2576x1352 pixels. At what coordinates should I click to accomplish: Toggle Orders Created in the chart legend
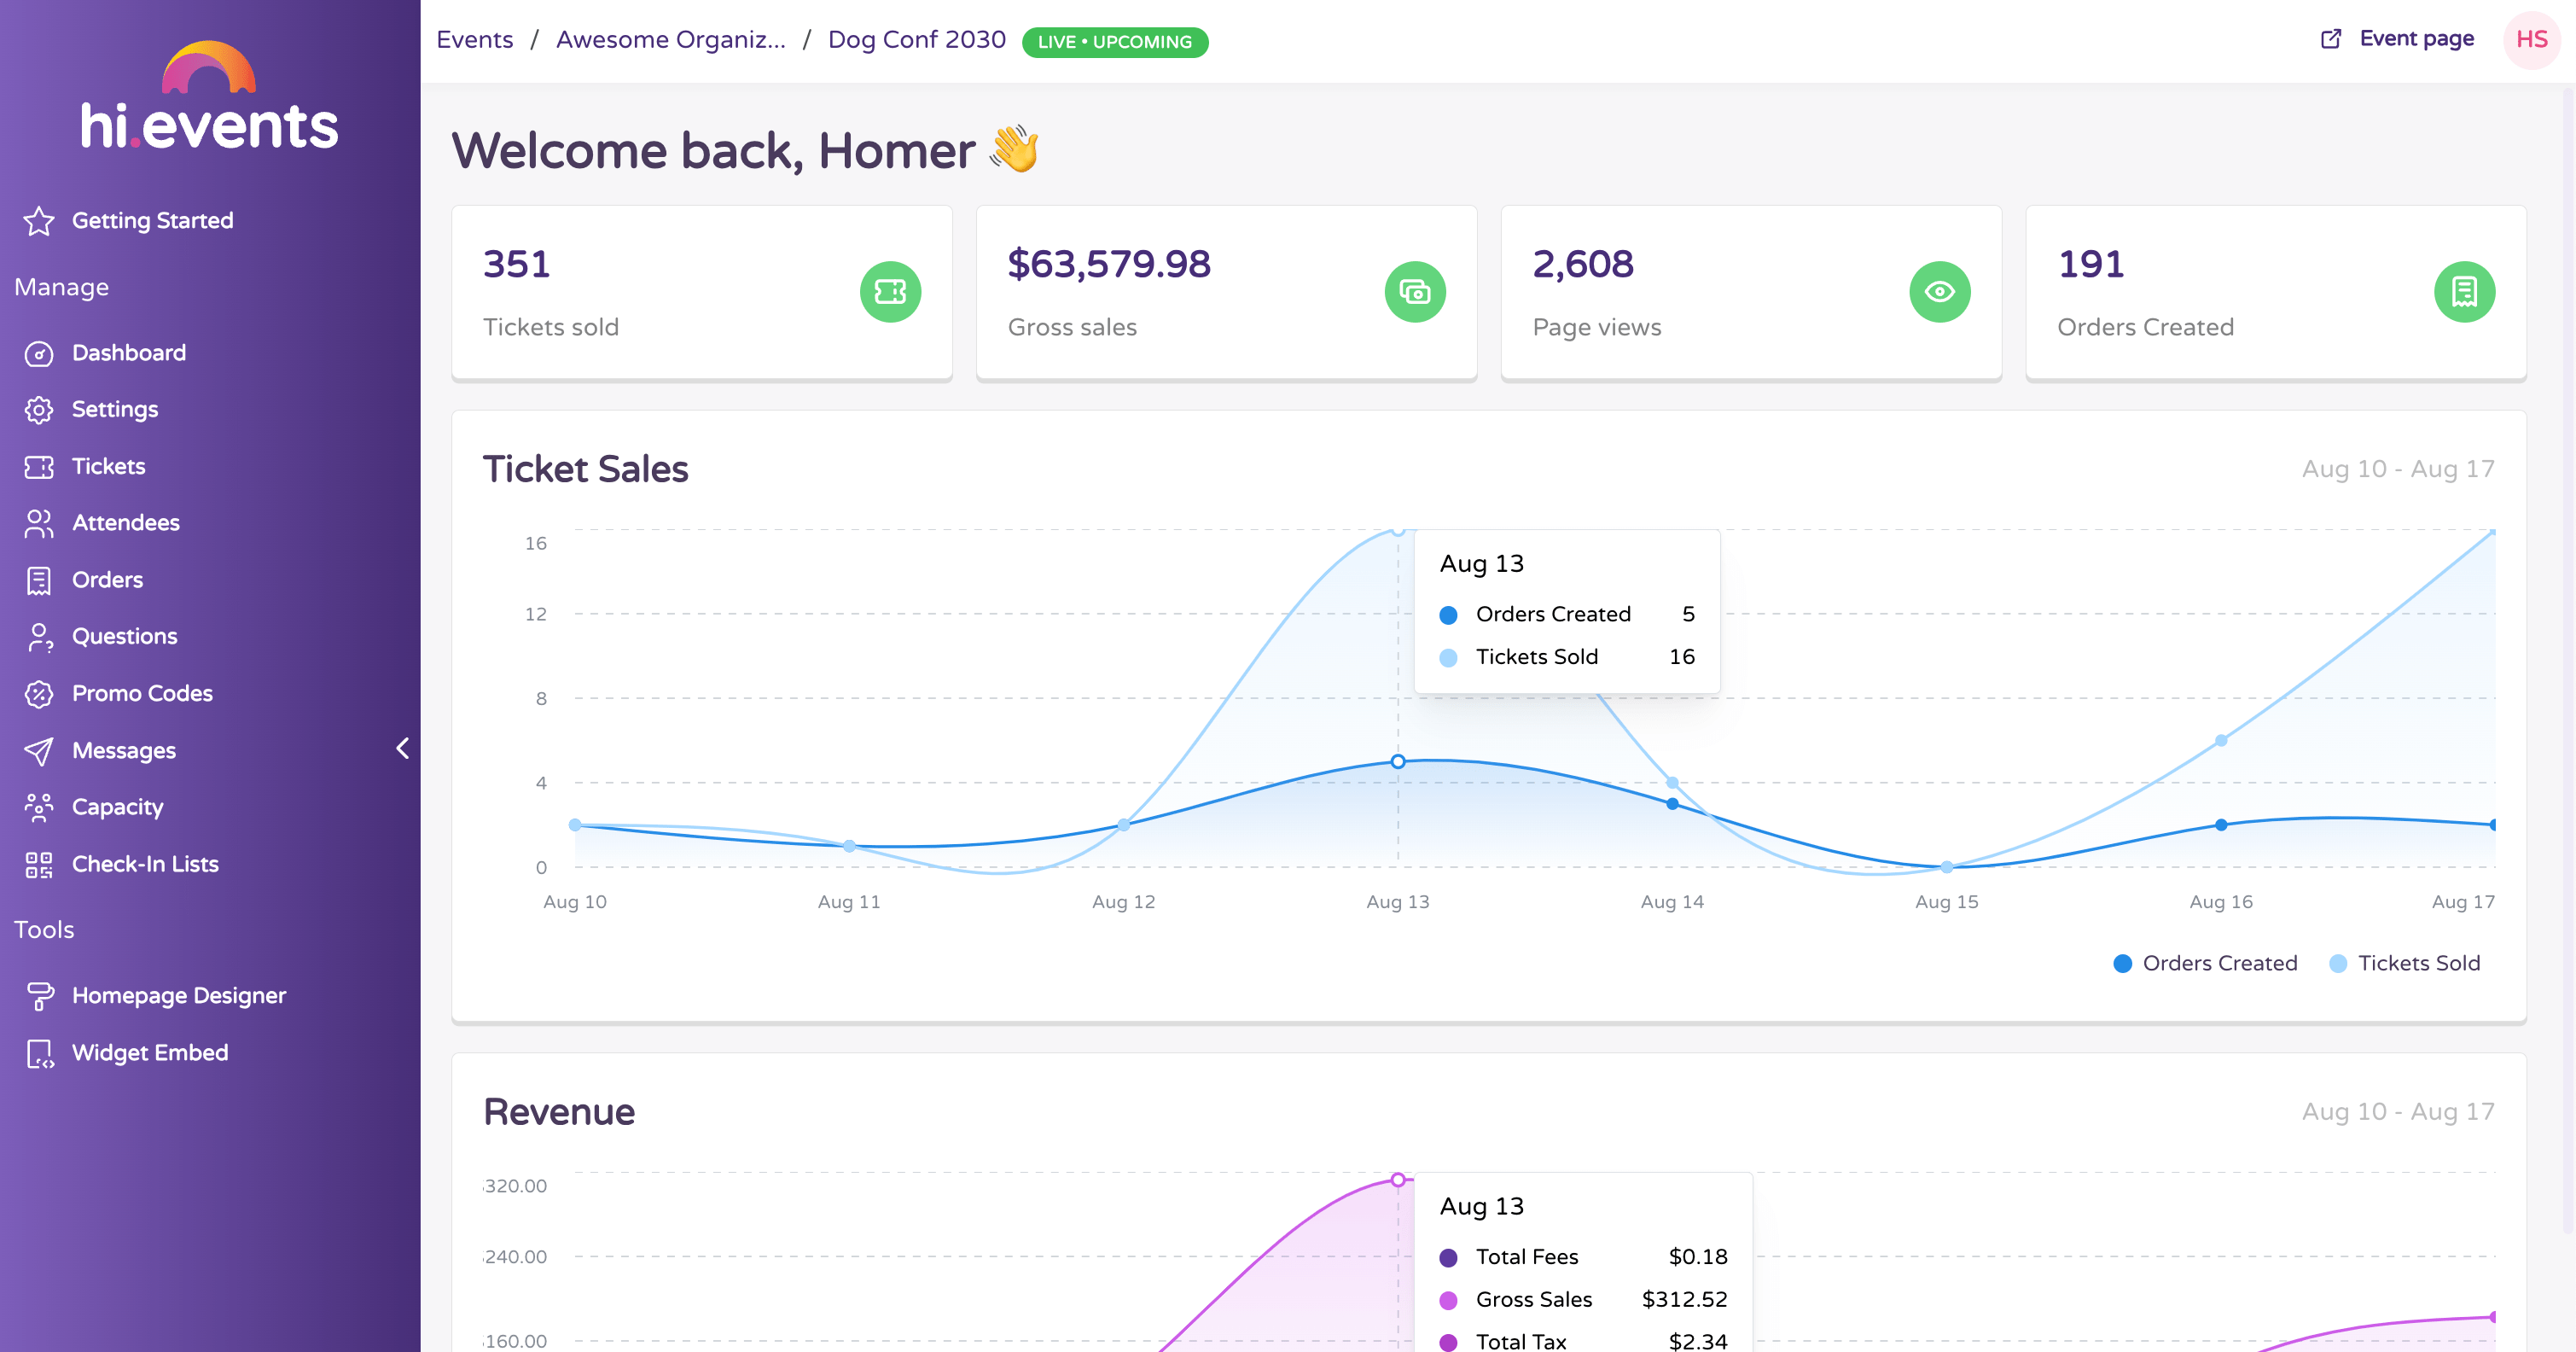2205,963
